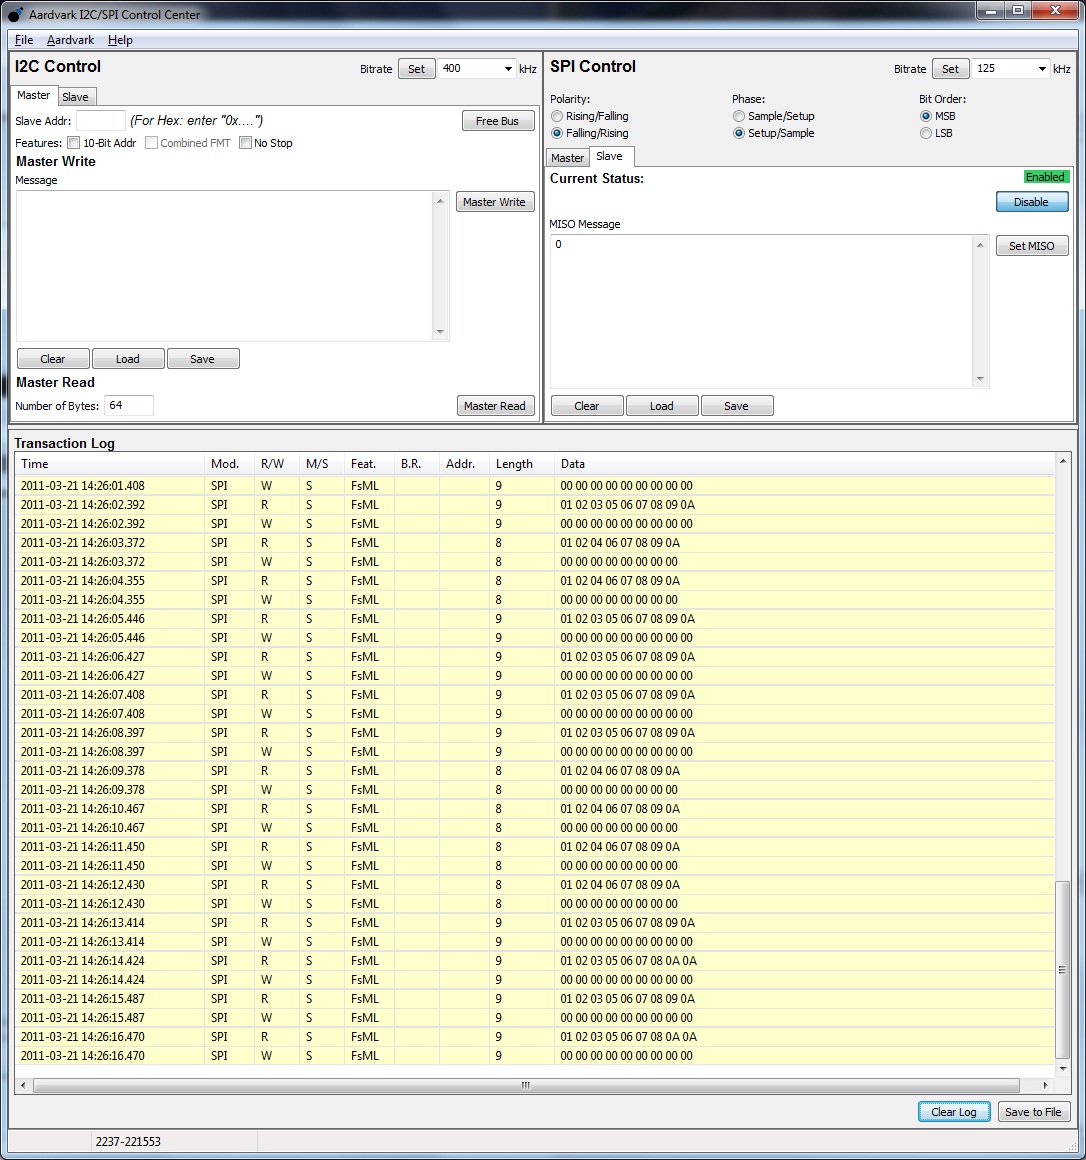Select the read row at 14:26:16.470

(x=534, y=1036)
